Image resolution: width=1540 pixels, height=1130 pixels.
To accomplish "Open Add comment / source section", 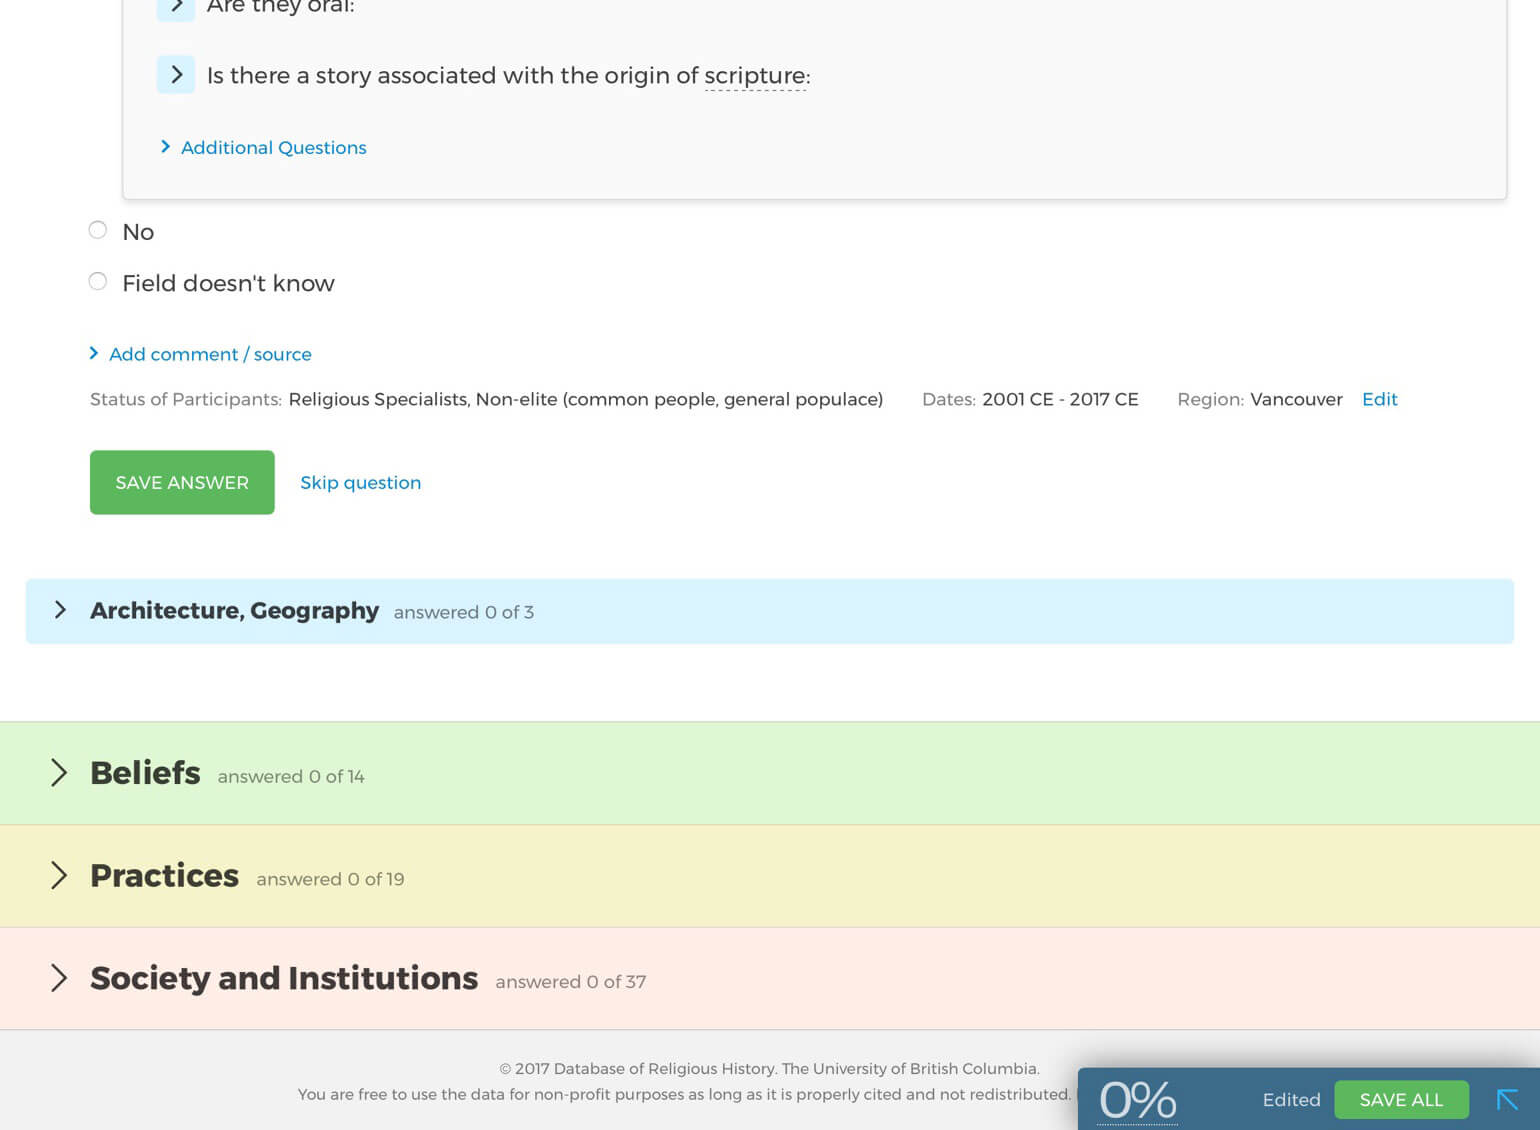I will click(210, 354).
